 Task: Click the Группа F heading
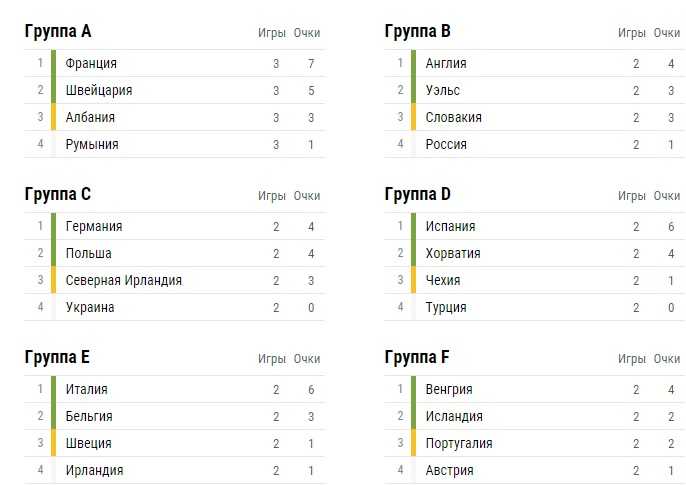(418, 358)
